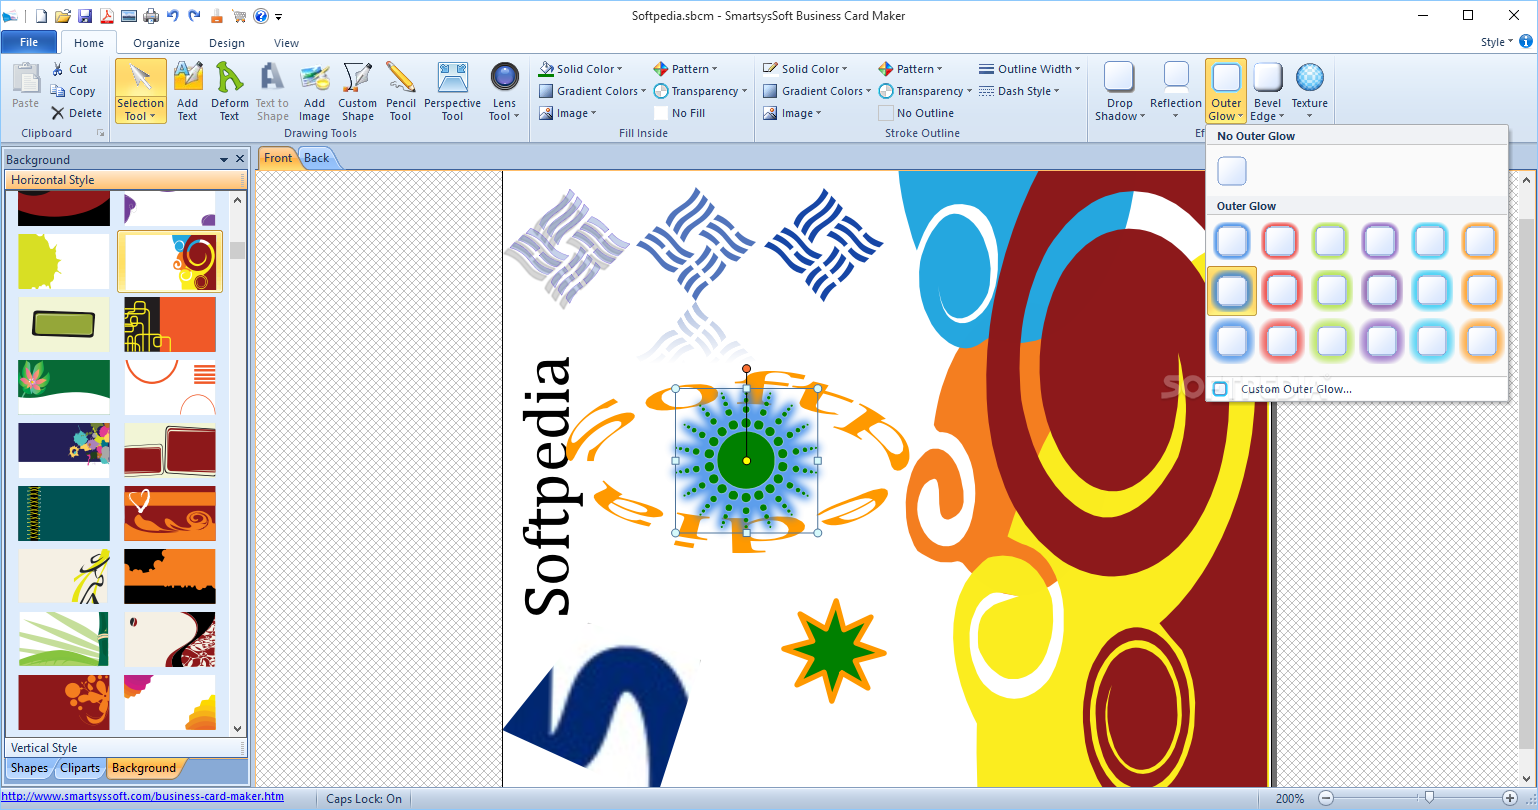Image resolution: width=1538 pixels, height=810 pixels.
Task: Activate the Perspective Tool
Action: (453, 91)
